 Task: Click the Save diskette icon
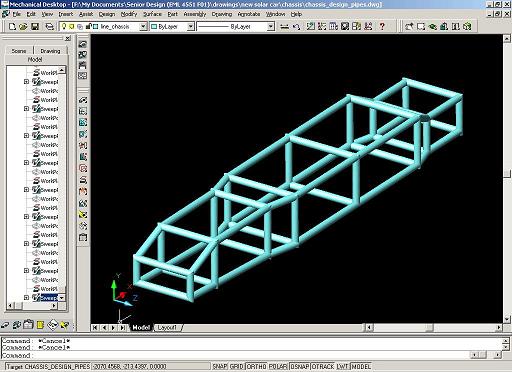coord(35,27)
